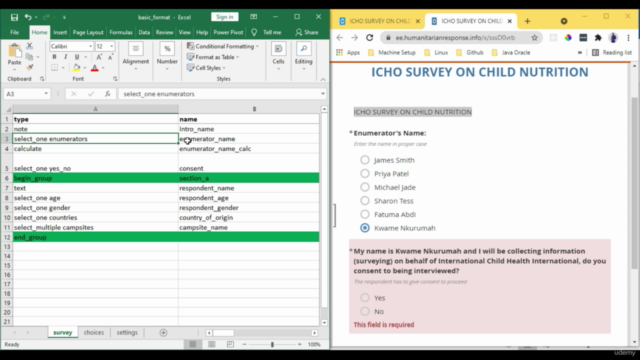Image resolution: width=640 pixels, height=360 pixels.
Task: Open the File tab in Excel
Action: coord(14,32)
